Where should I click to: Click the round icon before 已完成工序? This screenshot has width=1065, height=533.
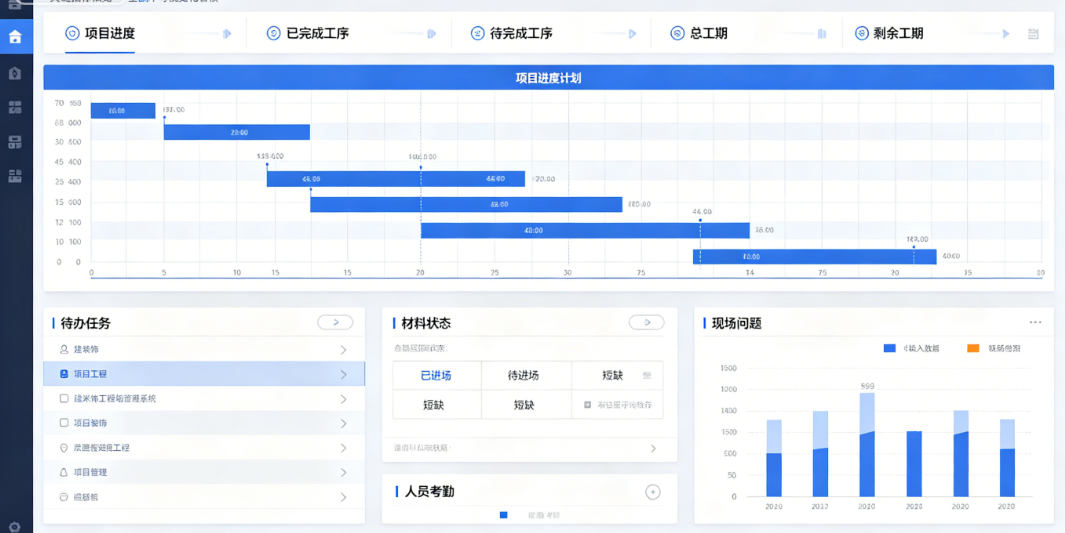[274, 33]
